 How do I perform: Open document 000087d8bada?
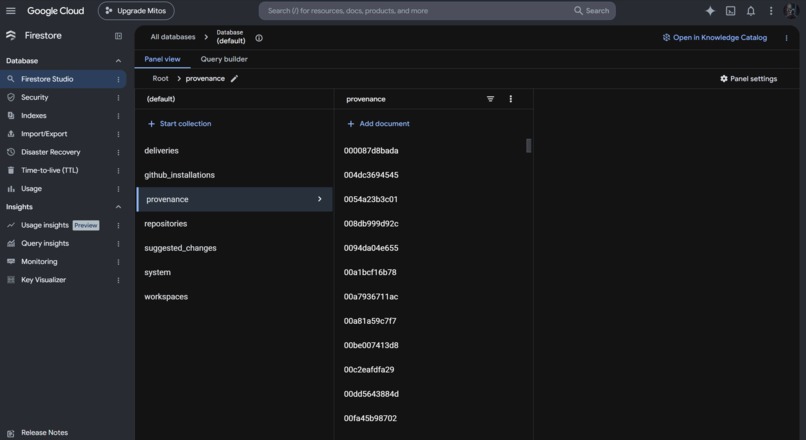(371, 151)
